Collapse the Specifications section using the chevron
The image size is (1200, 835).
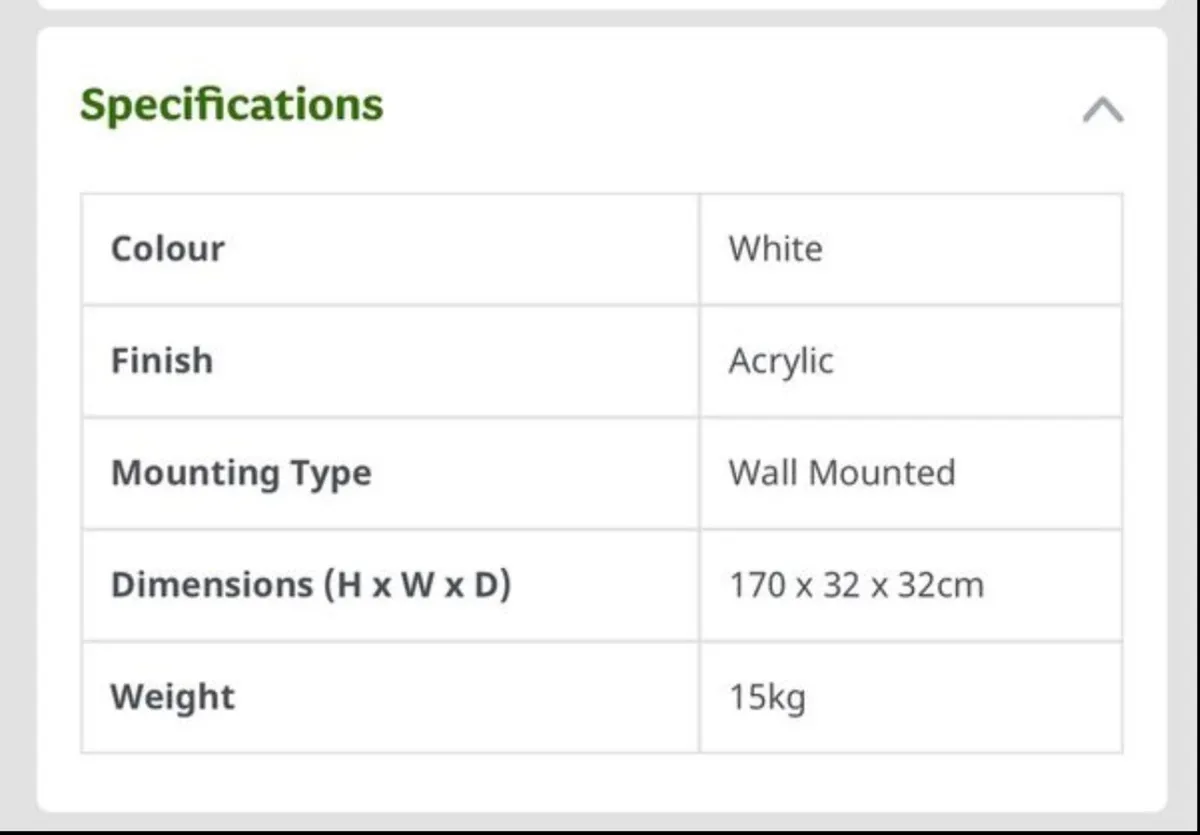[1102, 109]
